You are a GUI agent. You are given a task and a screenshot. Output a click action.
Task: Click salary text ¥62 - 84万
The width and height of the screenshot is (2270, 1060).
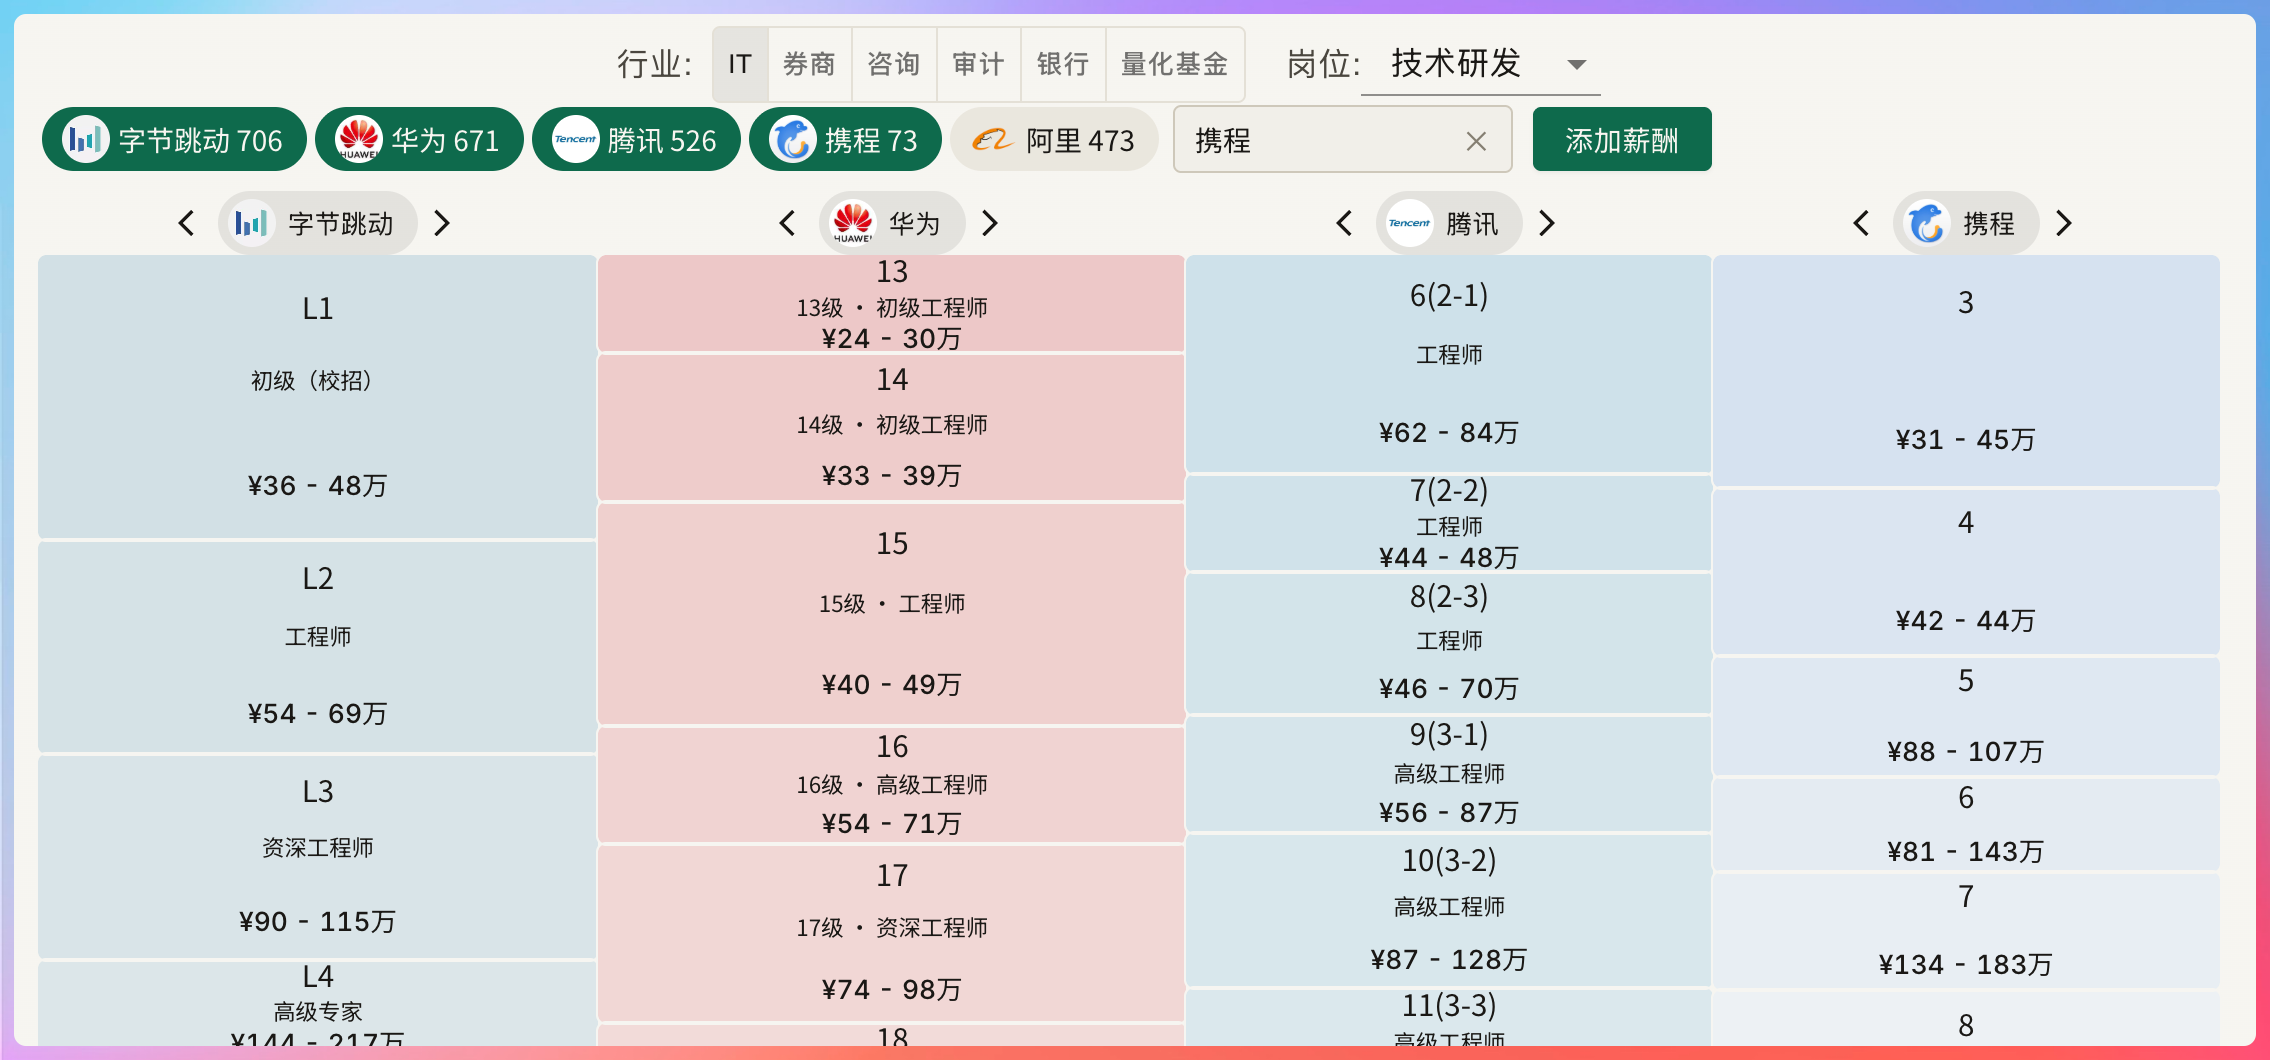point(1449,433)
